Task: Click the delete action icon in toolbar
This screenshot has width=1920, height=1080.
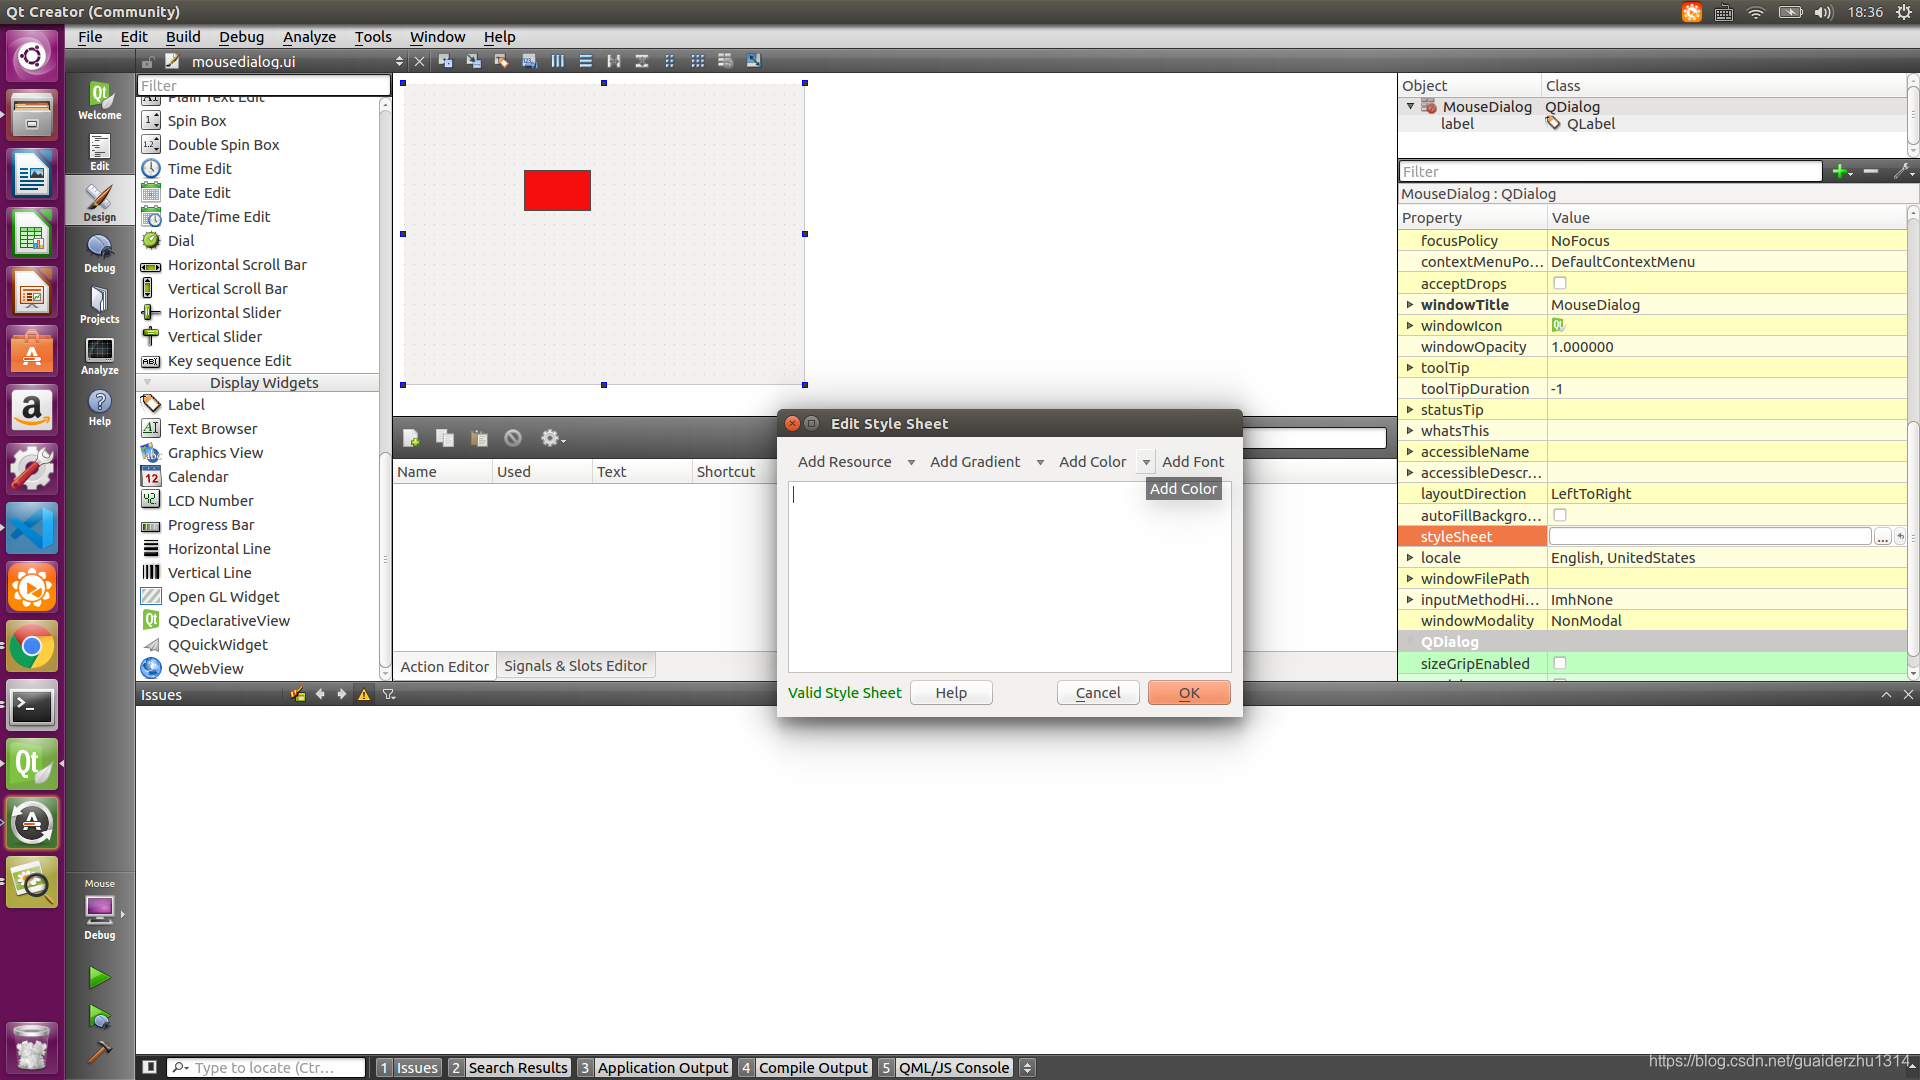Action: click(x=513, y=438)
